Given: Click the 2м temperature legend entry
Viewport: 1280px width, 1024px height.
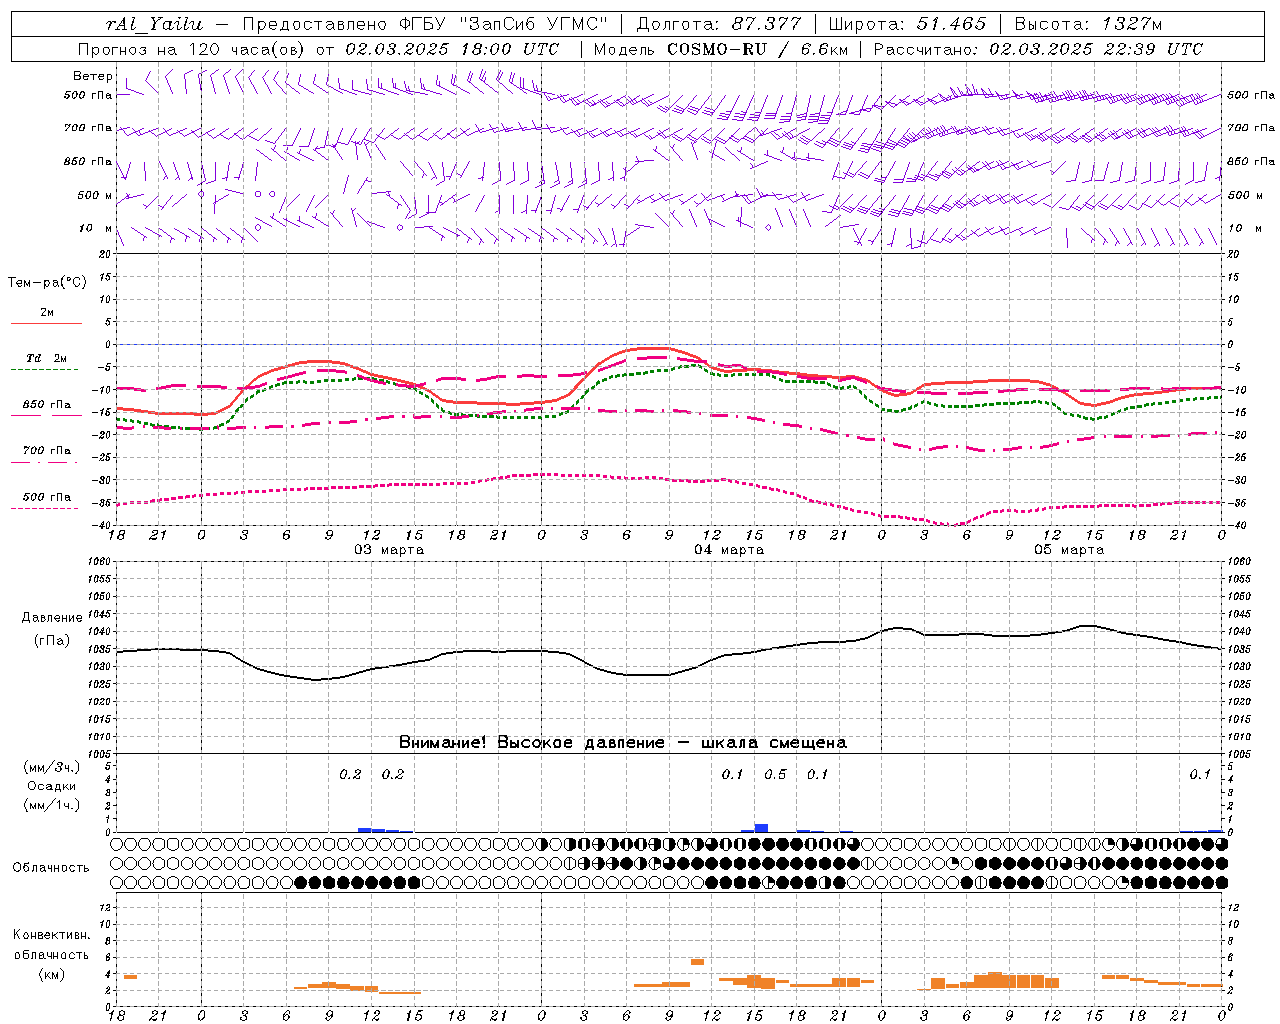Looking at the screenshot, I should click(x=46, y=315).
